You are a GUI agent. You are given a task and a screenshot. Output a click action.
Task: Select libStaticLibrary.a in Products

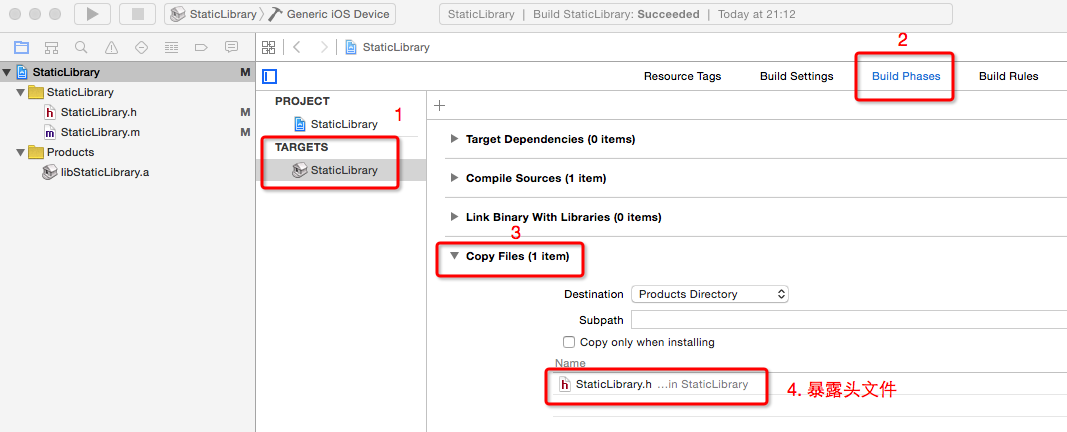[104, 172]
